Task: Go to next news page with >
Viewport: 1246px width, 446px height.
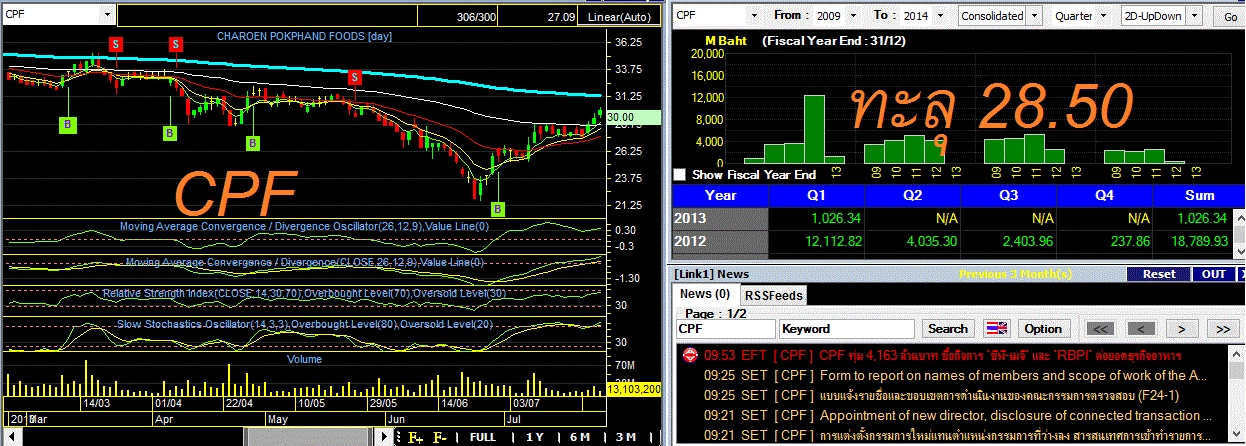Action: tap(1181, 328)
